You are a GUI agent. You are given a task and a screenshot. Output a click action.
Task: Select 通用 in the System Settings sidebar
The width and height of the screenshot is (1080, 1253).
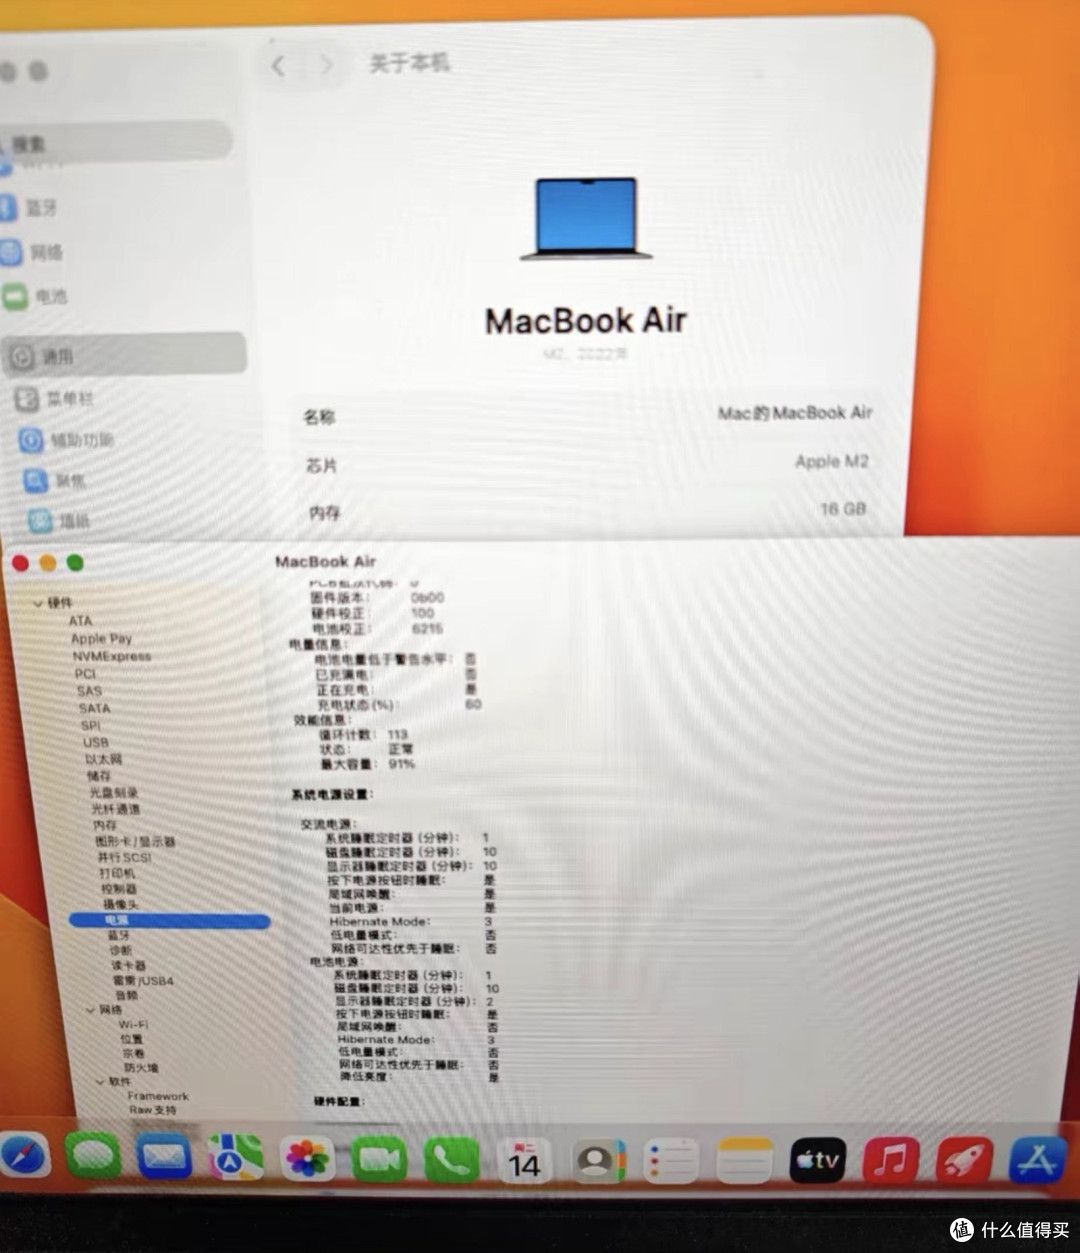pos(123,355)
